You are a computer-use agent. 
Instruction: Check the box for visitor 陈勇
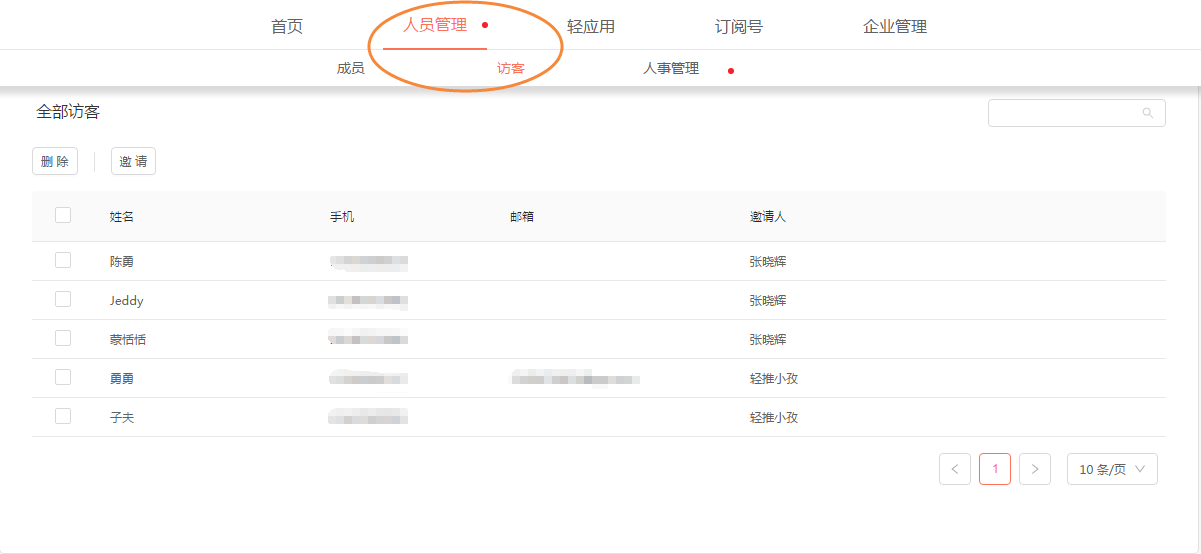(63, 260)
